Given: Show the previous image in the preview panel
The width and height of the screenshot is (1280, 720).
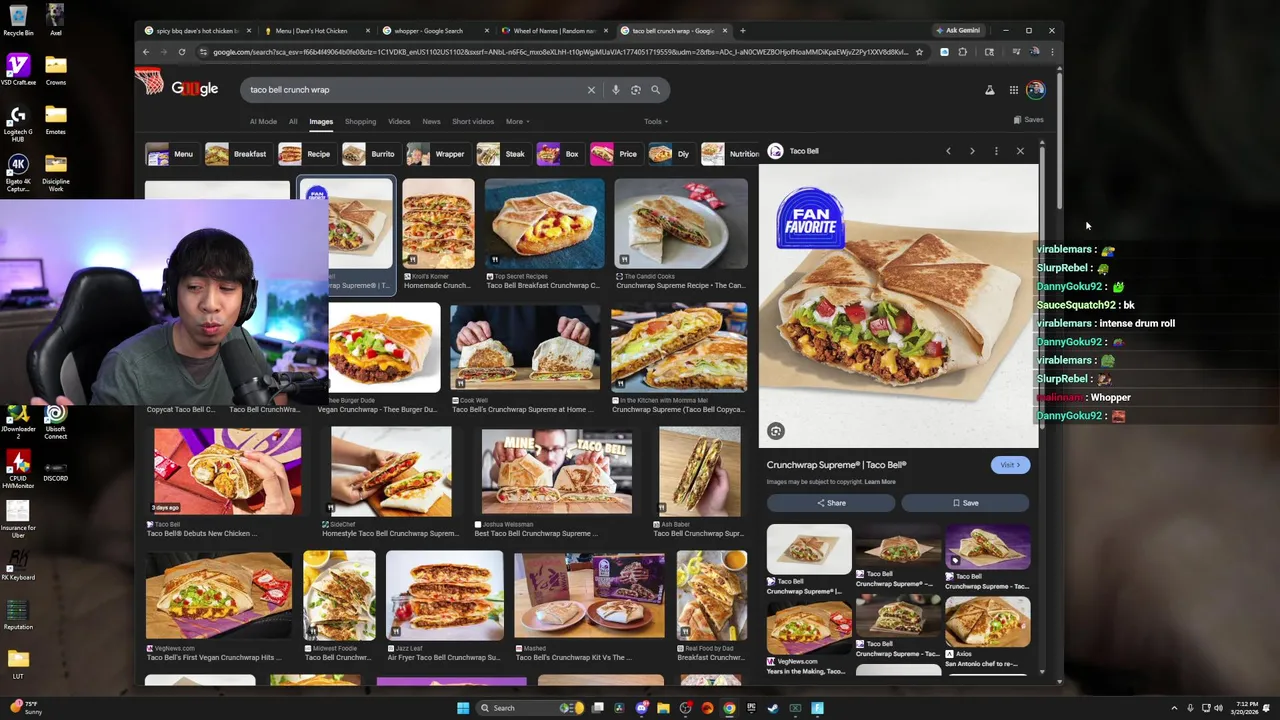Looking at the screenshot, I should coord(948,151).
